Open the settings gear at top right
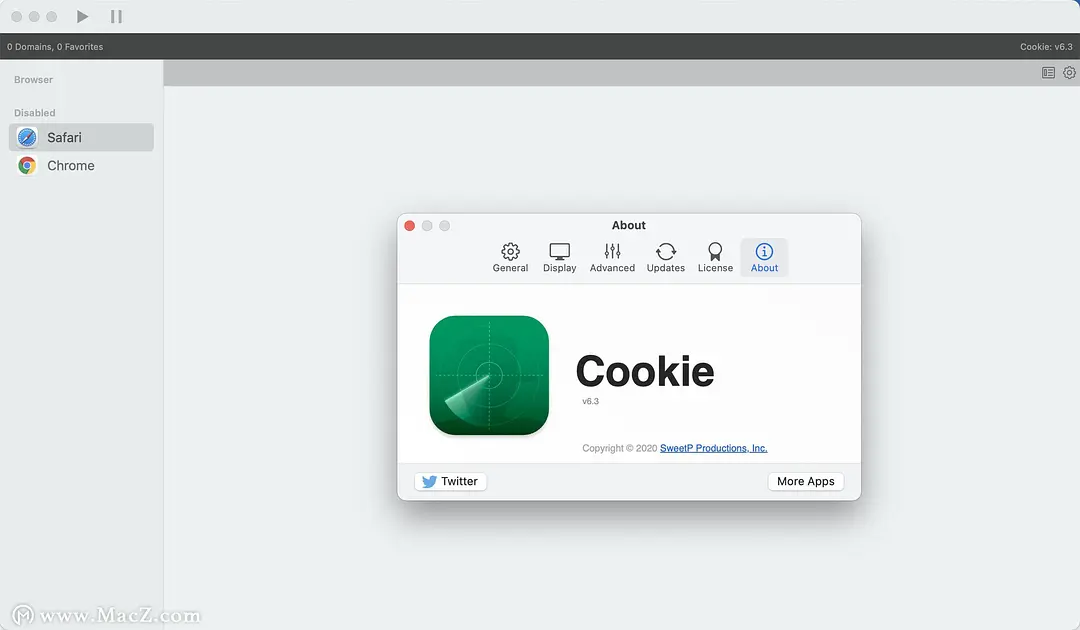The height and width of the screenshot is (630, 1080). [1069, 72]
